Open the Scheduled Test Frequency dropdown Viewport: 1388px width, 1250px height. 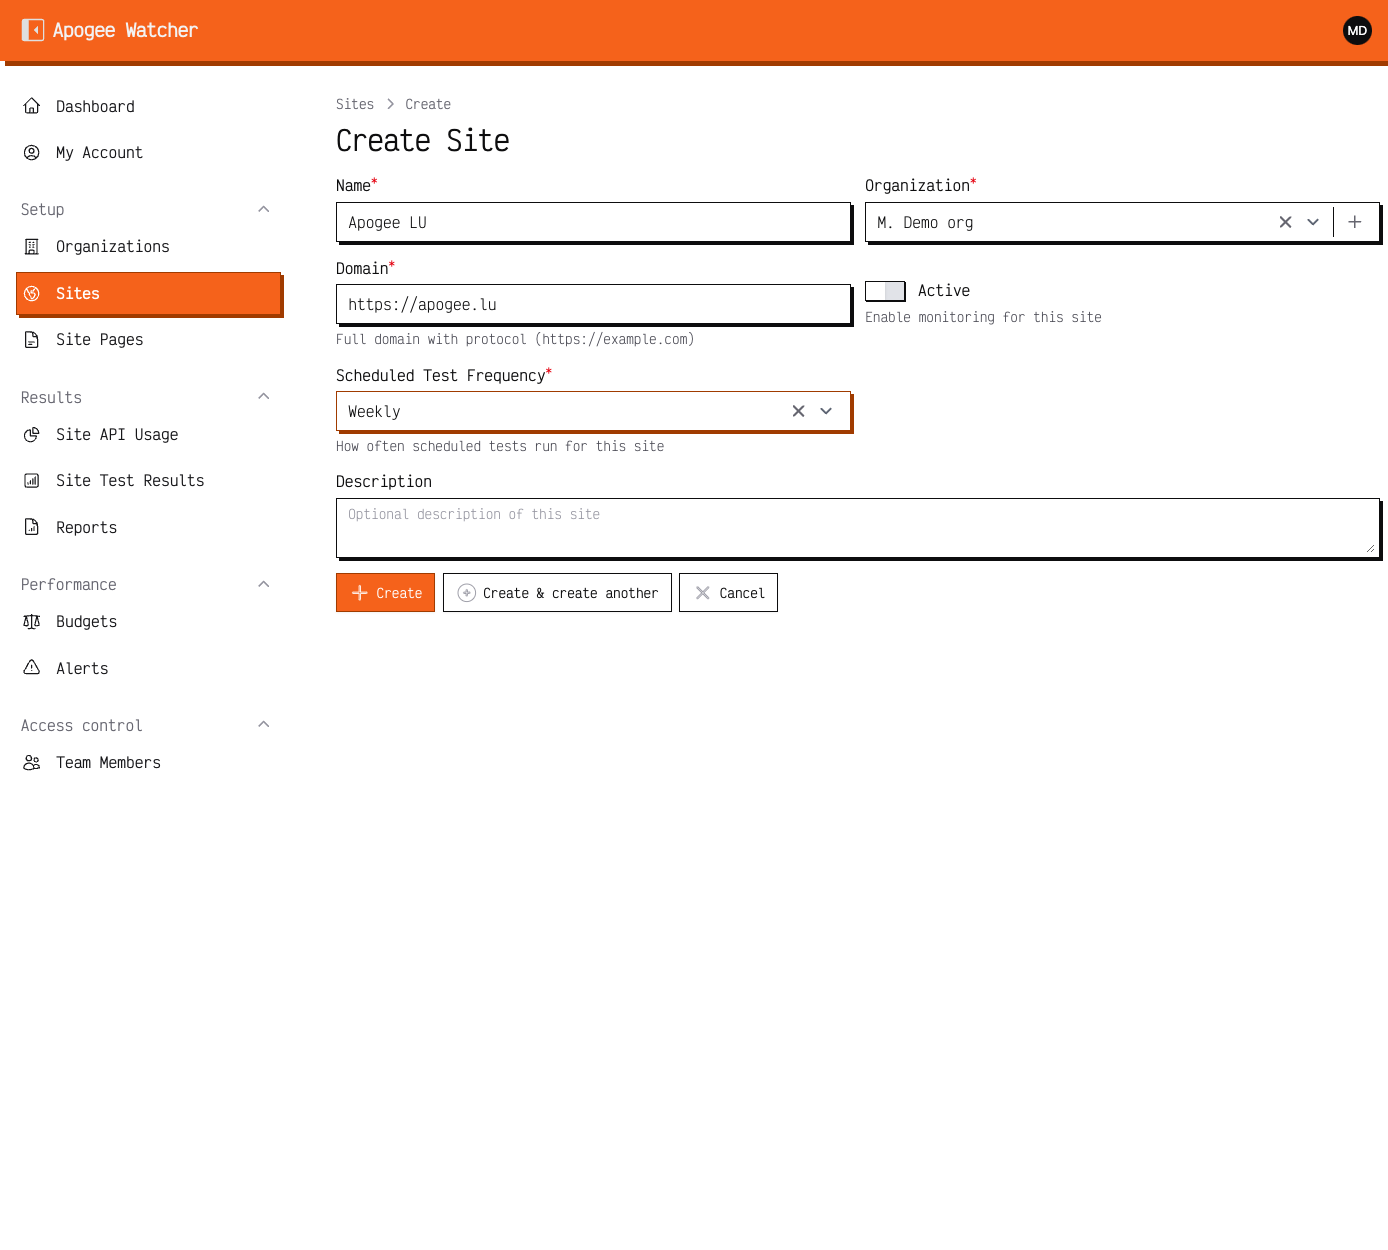tap(826, 411)
